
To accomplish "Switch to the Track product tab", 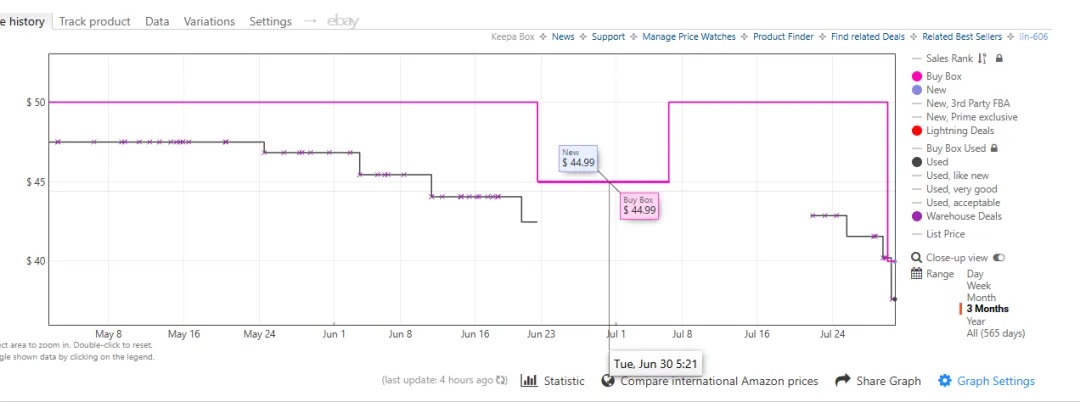I will 94,21.
